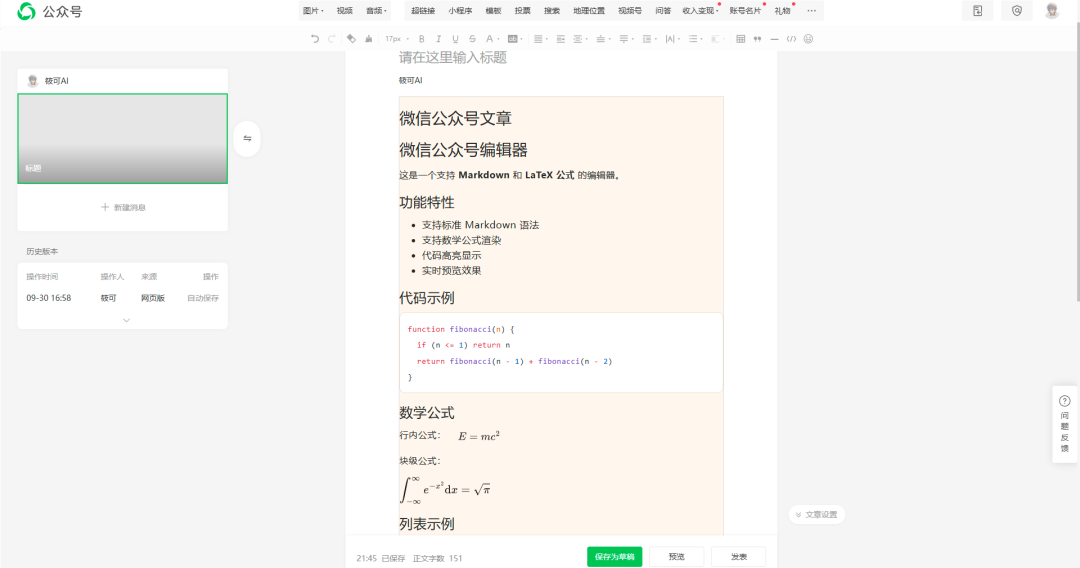Select the article cover thumbnail
The image size is (1080, 568).
coord(123,138)
